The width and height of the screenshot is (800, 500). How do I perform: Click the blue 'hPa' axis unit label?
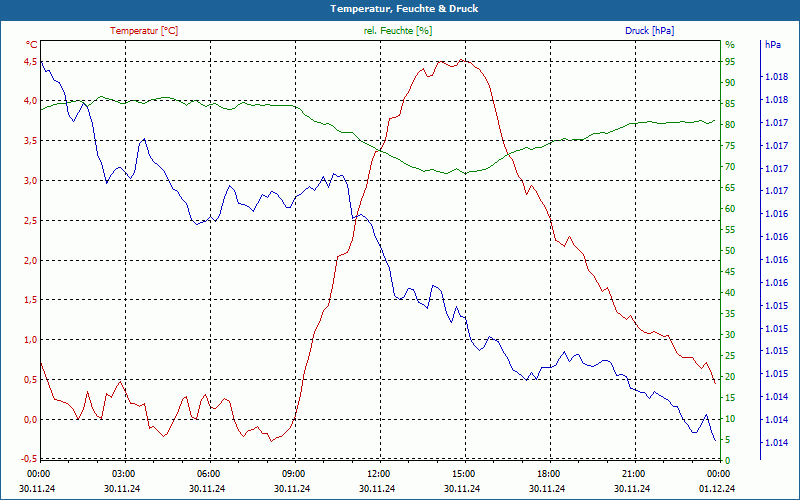click(x=772, y=45)
